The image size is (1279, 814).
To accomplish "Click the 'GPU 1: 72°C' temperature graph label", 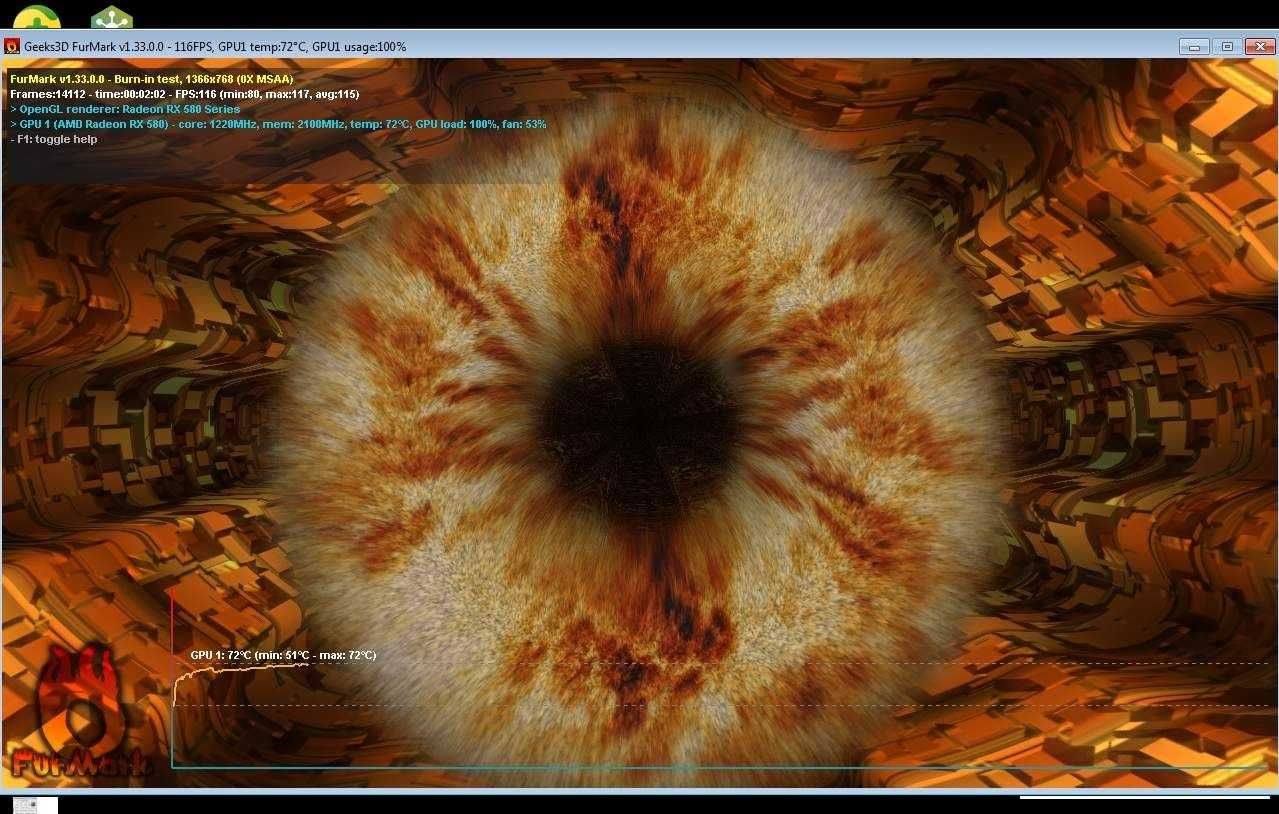I will pos(283,655).
